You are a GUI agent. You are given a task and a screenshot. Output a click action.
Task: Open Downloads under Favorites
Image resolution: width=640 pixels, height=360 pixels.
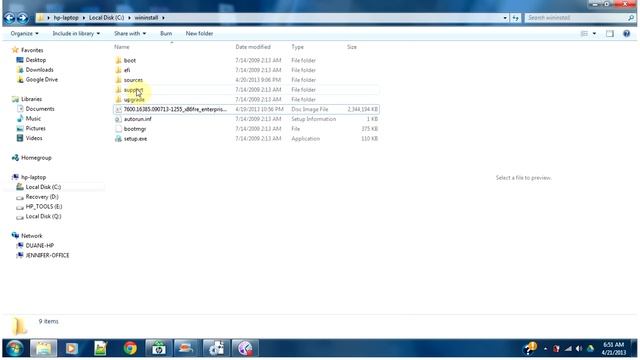[39, 70]
